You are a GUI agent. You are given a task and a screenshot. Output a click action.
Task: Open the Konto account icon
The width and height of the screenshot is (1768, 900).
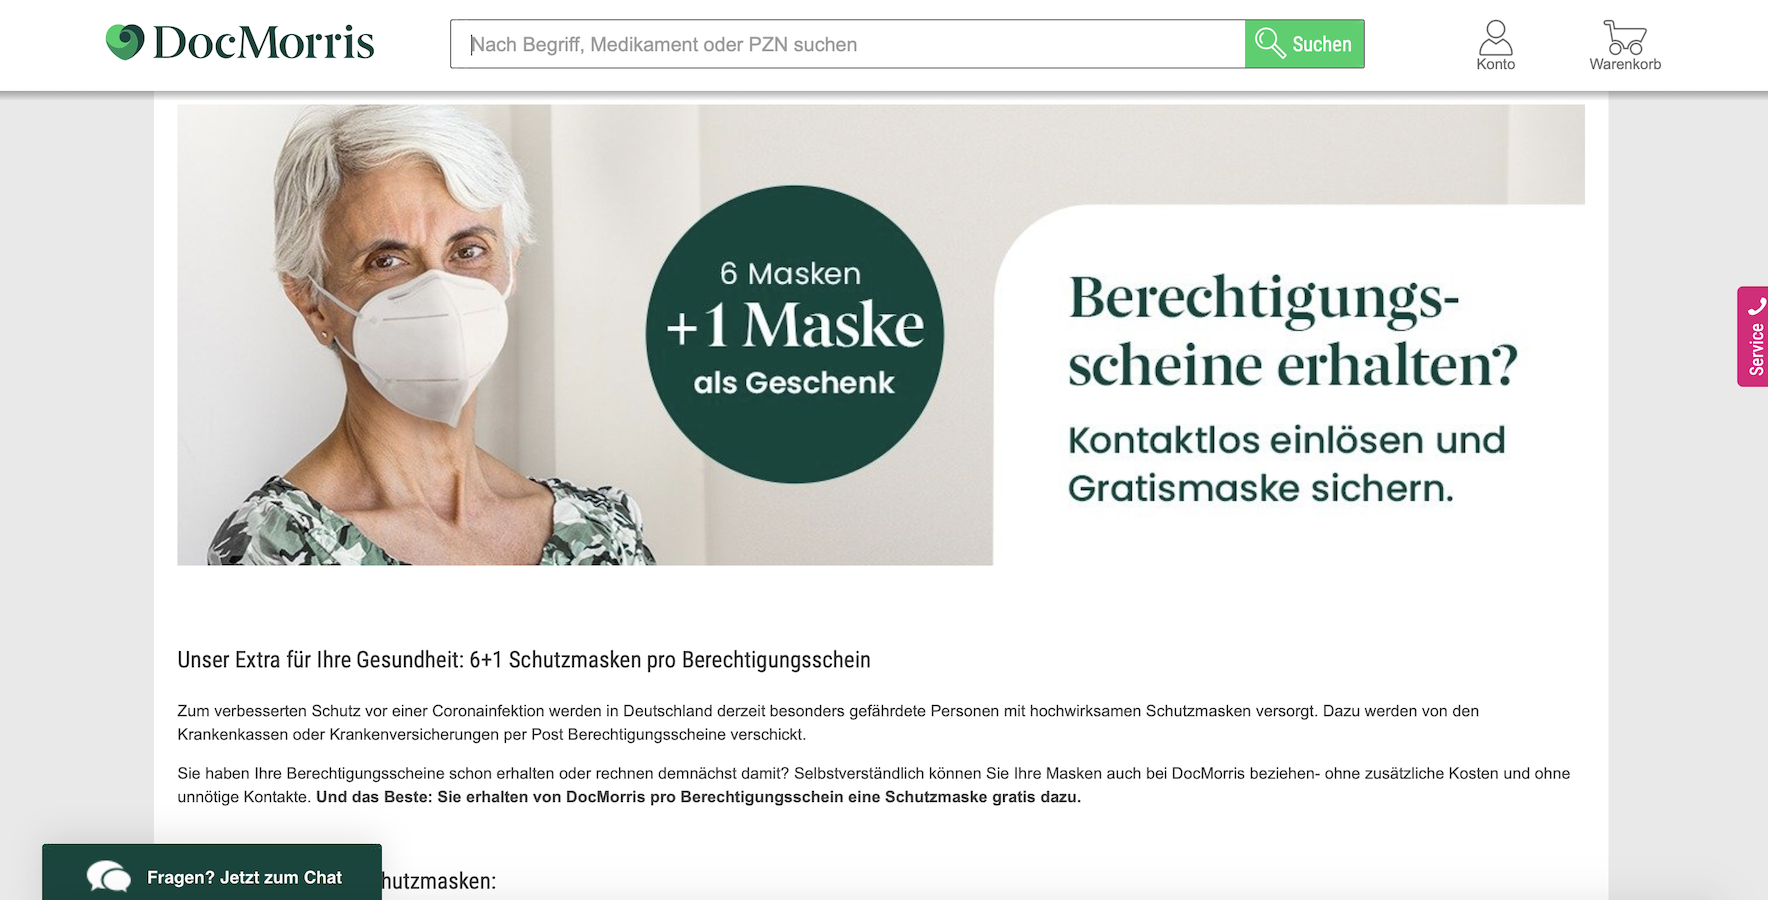(1495, 37)
